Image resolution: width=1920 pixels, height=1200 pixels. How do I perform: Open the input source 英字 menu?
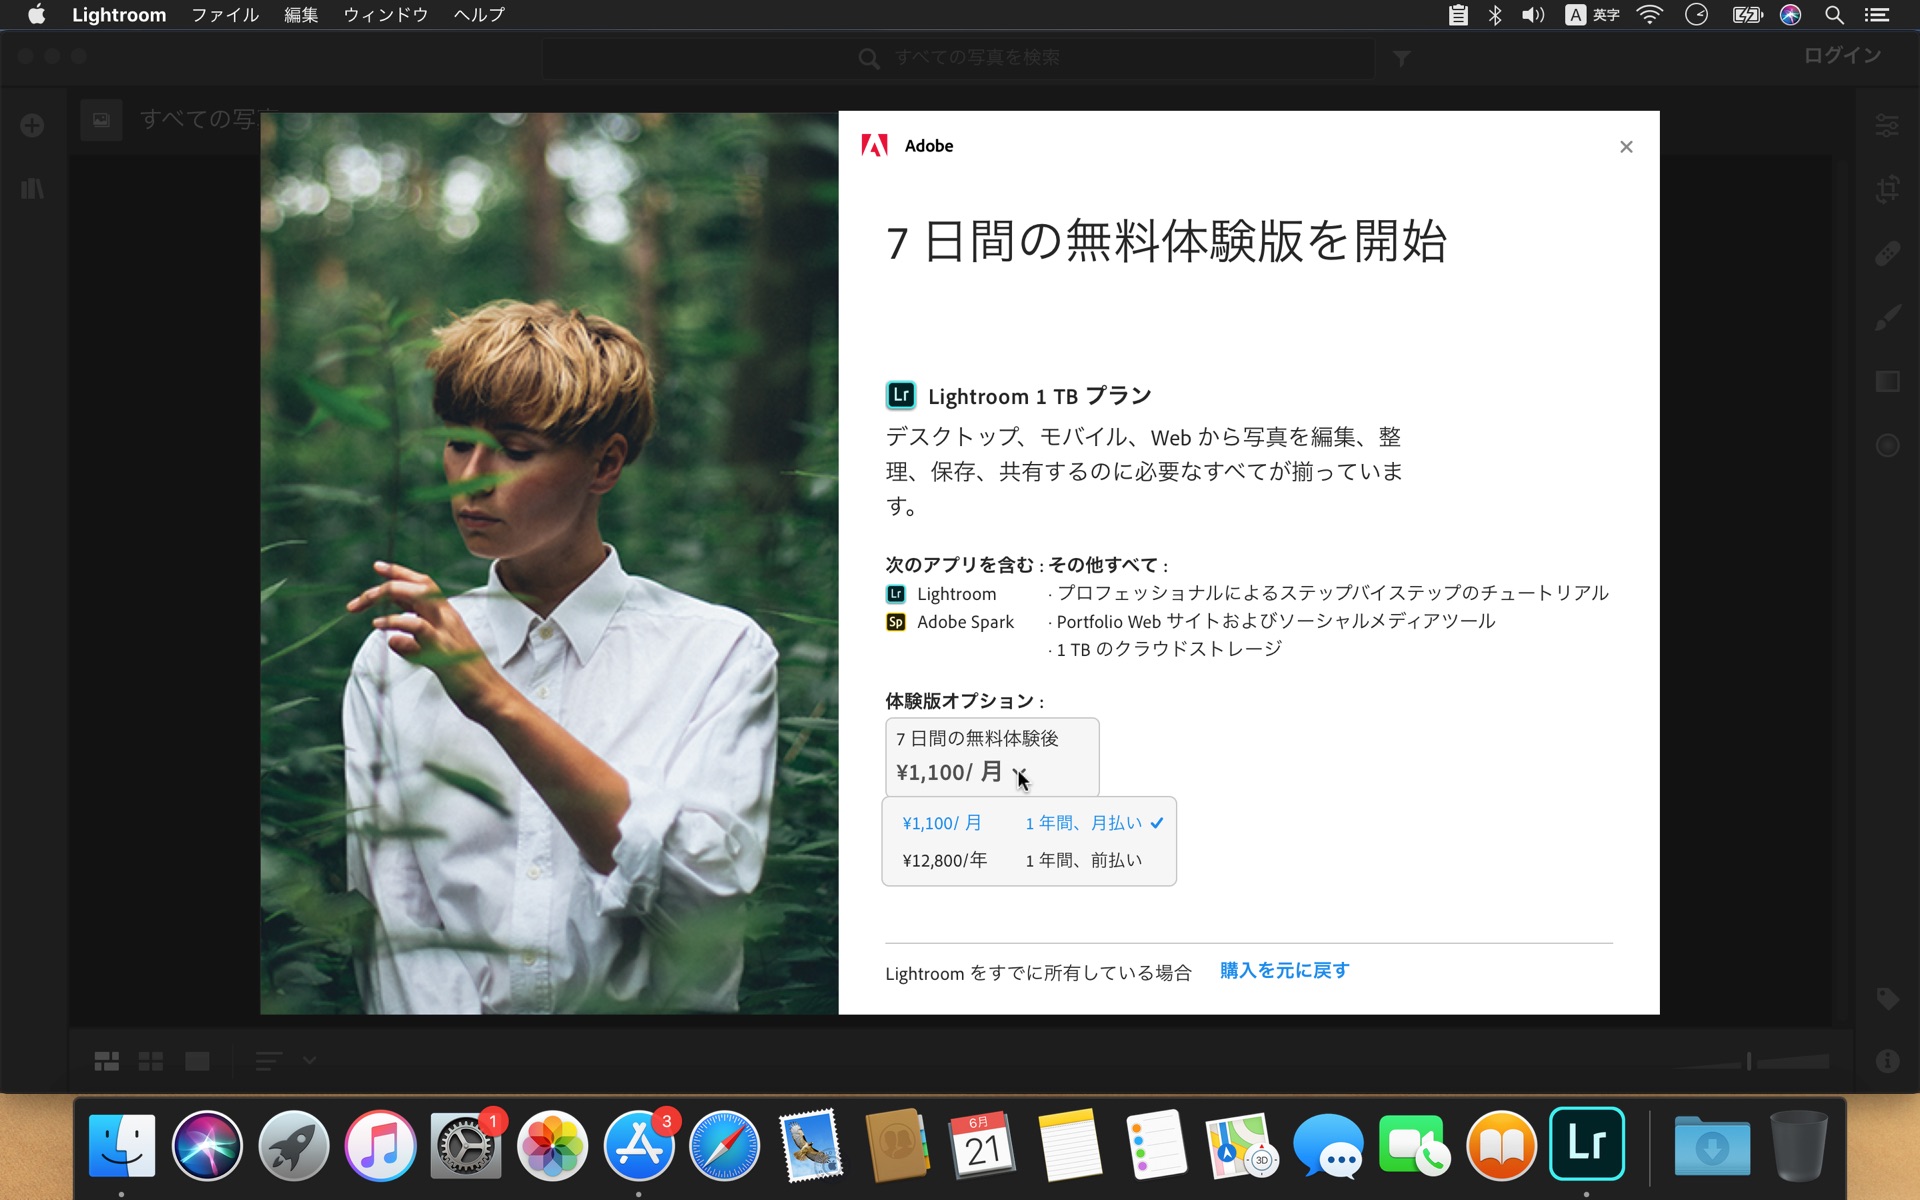click(x=1593, y=15)
